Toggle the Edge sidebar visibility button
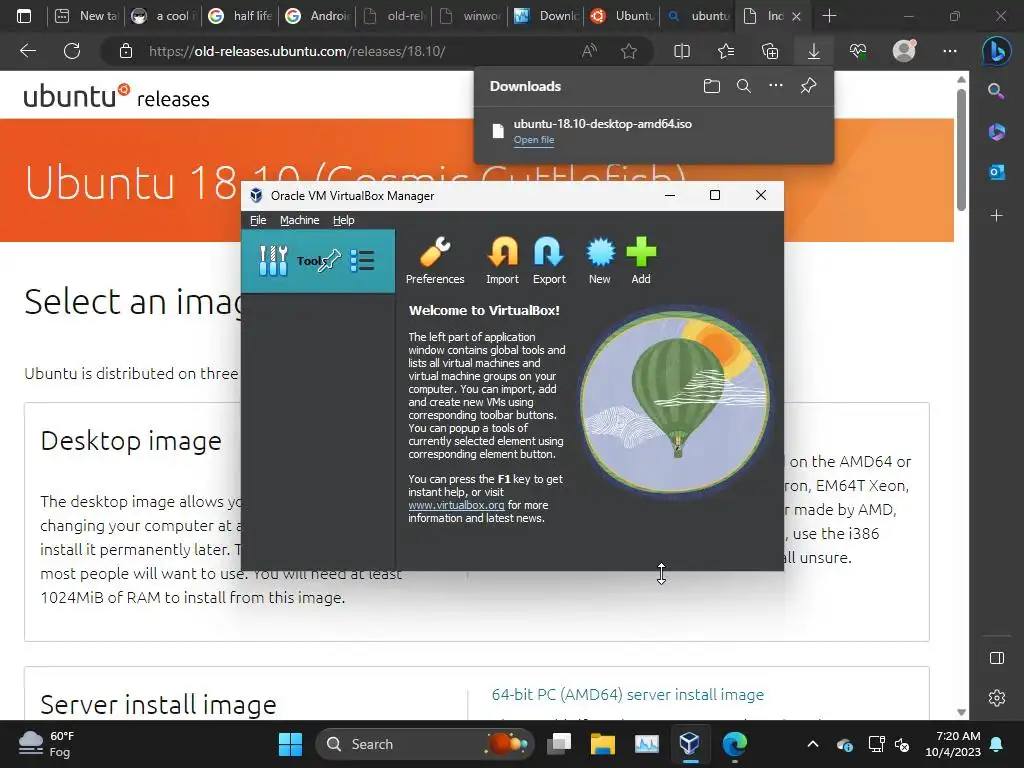The height and width of the screenshot is (768, 1024). coord(997,658)
